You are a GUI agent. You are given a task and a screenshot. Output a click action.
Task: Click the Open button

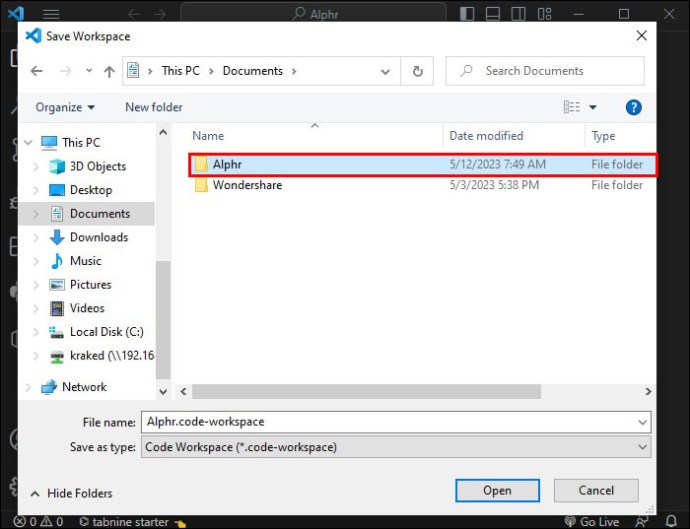[497, 490]
